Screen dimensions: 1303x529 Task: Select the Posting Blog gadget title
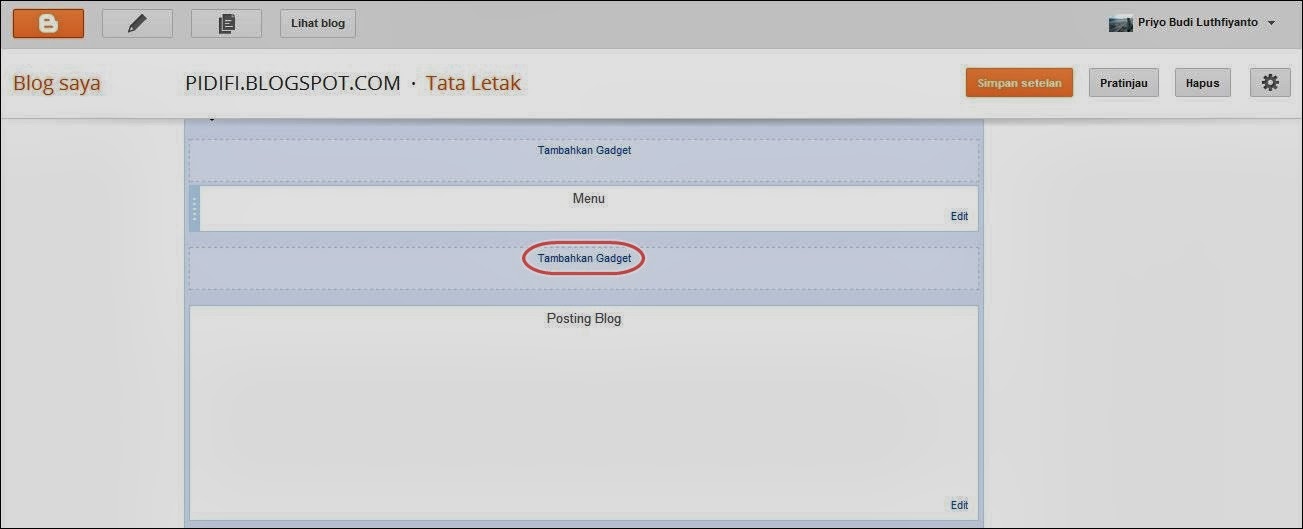(584, 319)
